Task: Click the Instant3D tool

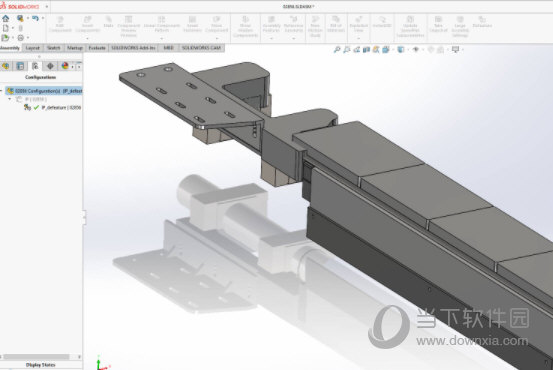Action: coord(382,22)
